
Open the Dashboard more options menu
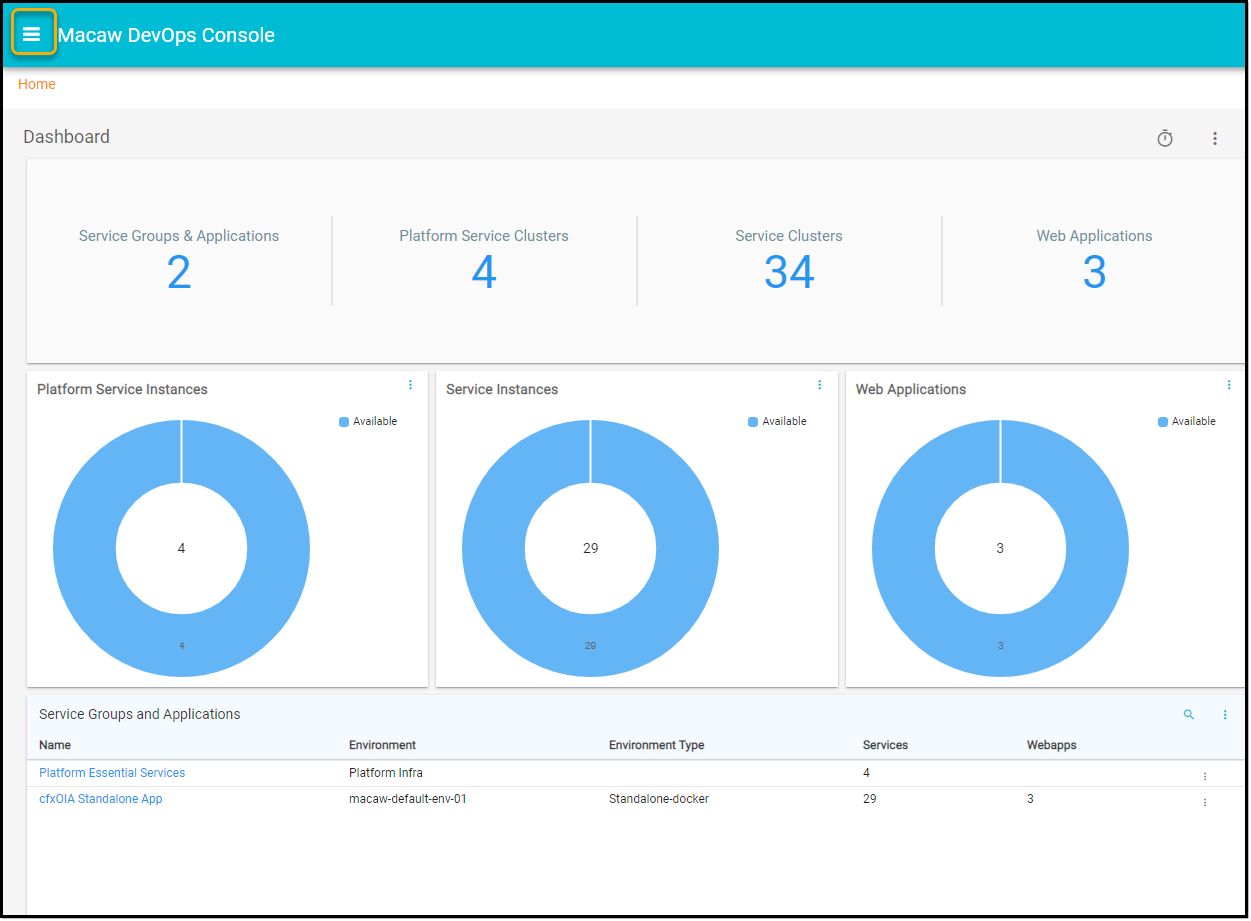tap(1215, 139)
